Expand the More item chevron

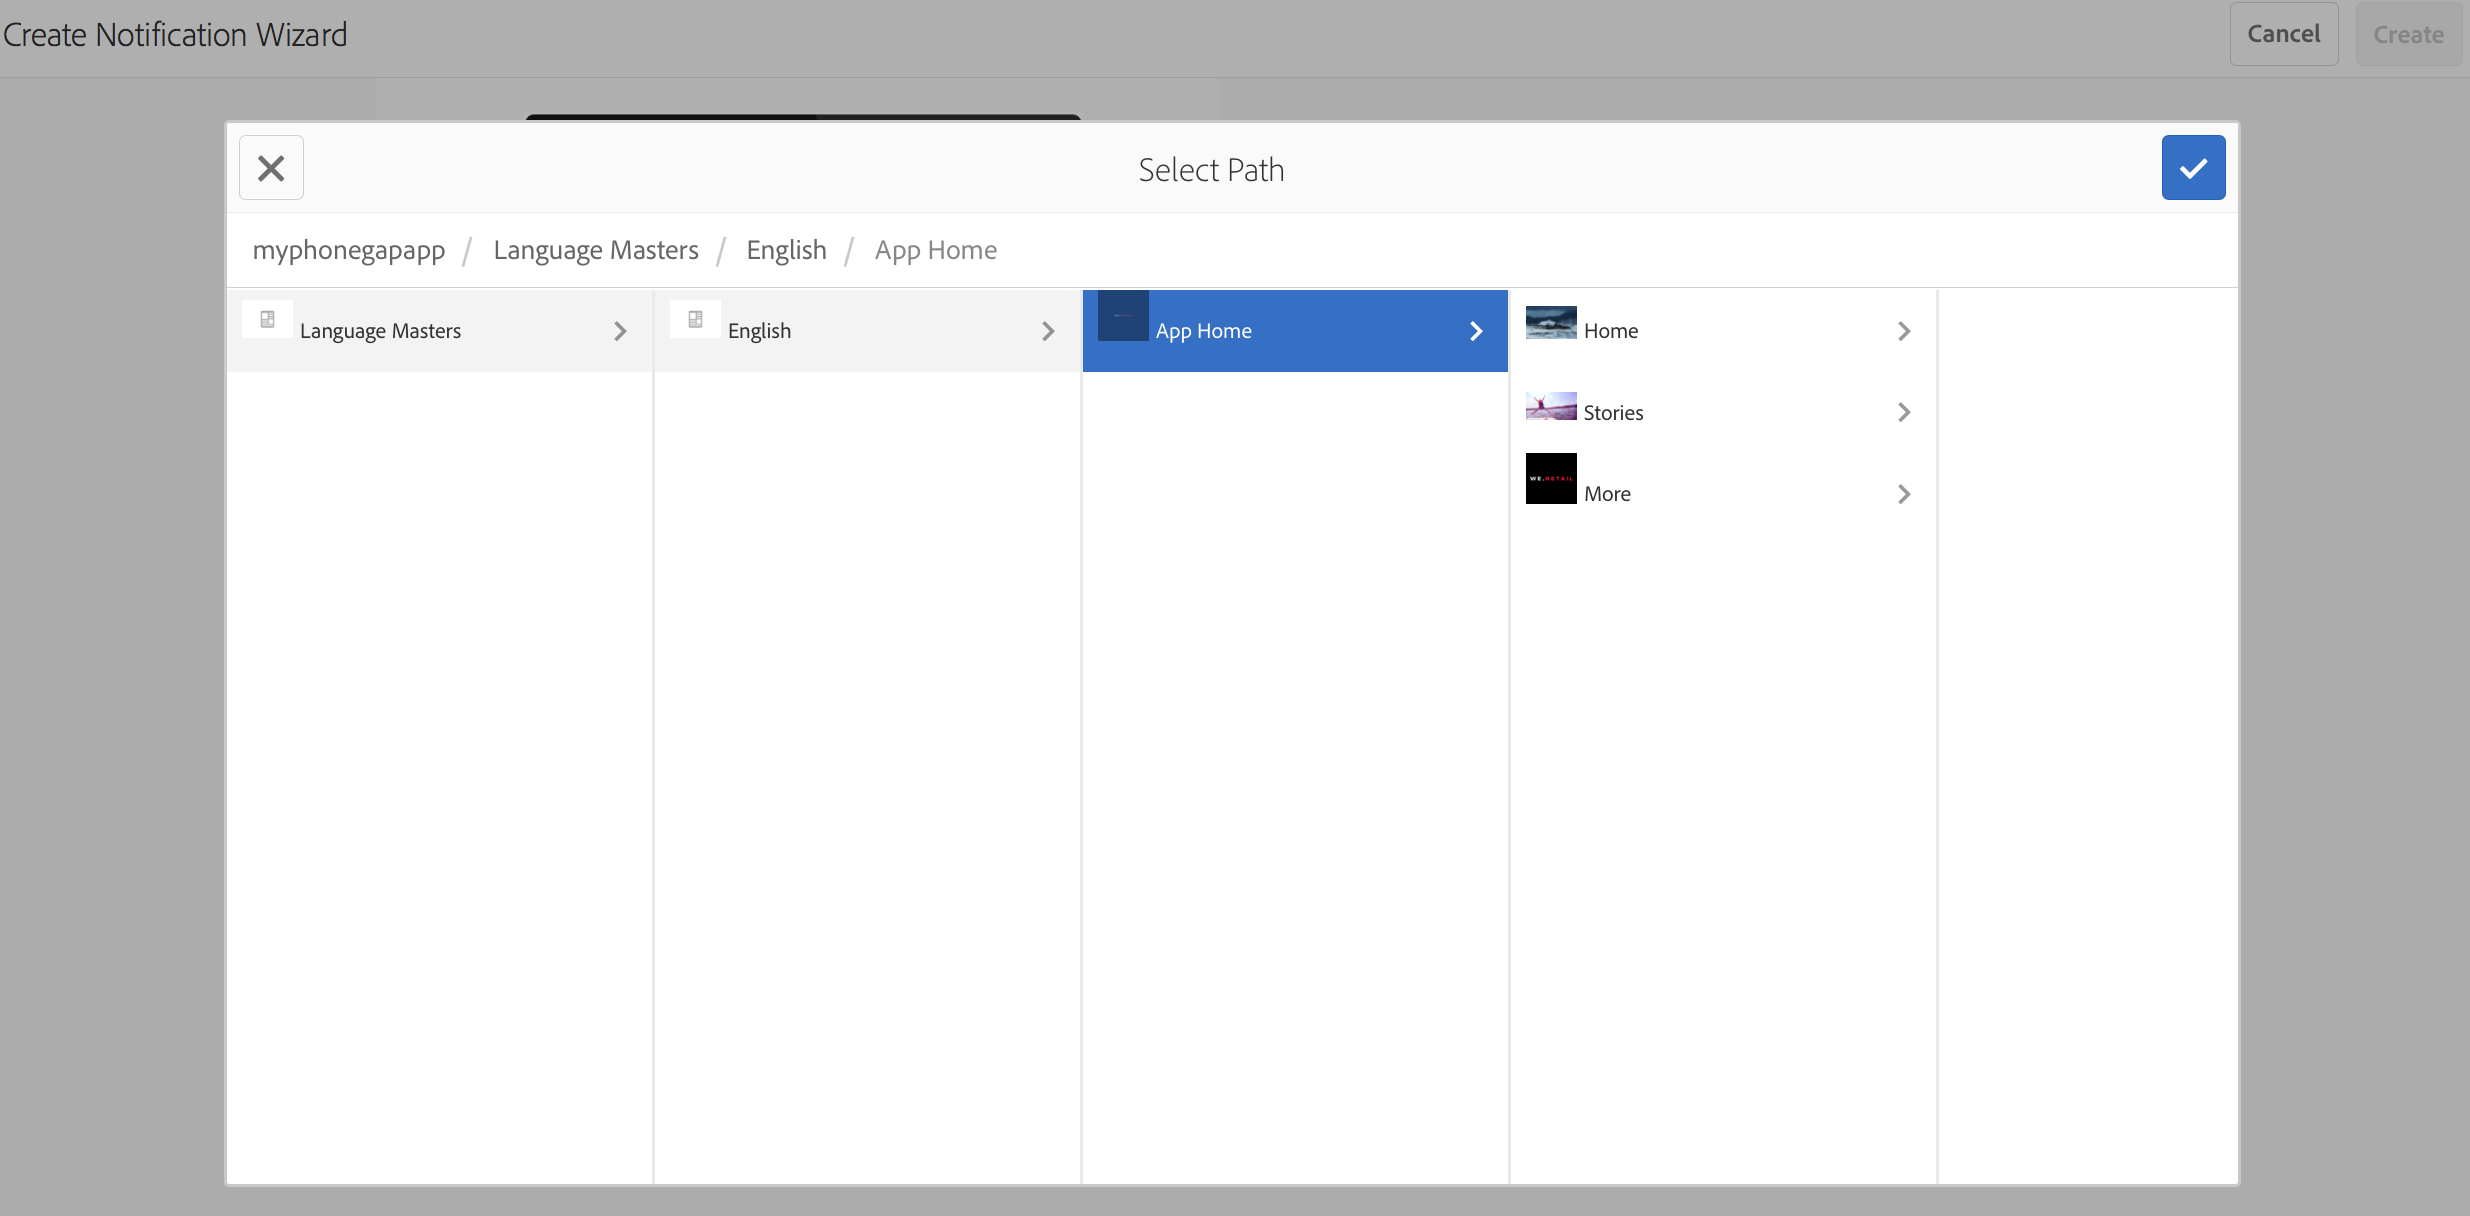tap(1904, 494)
